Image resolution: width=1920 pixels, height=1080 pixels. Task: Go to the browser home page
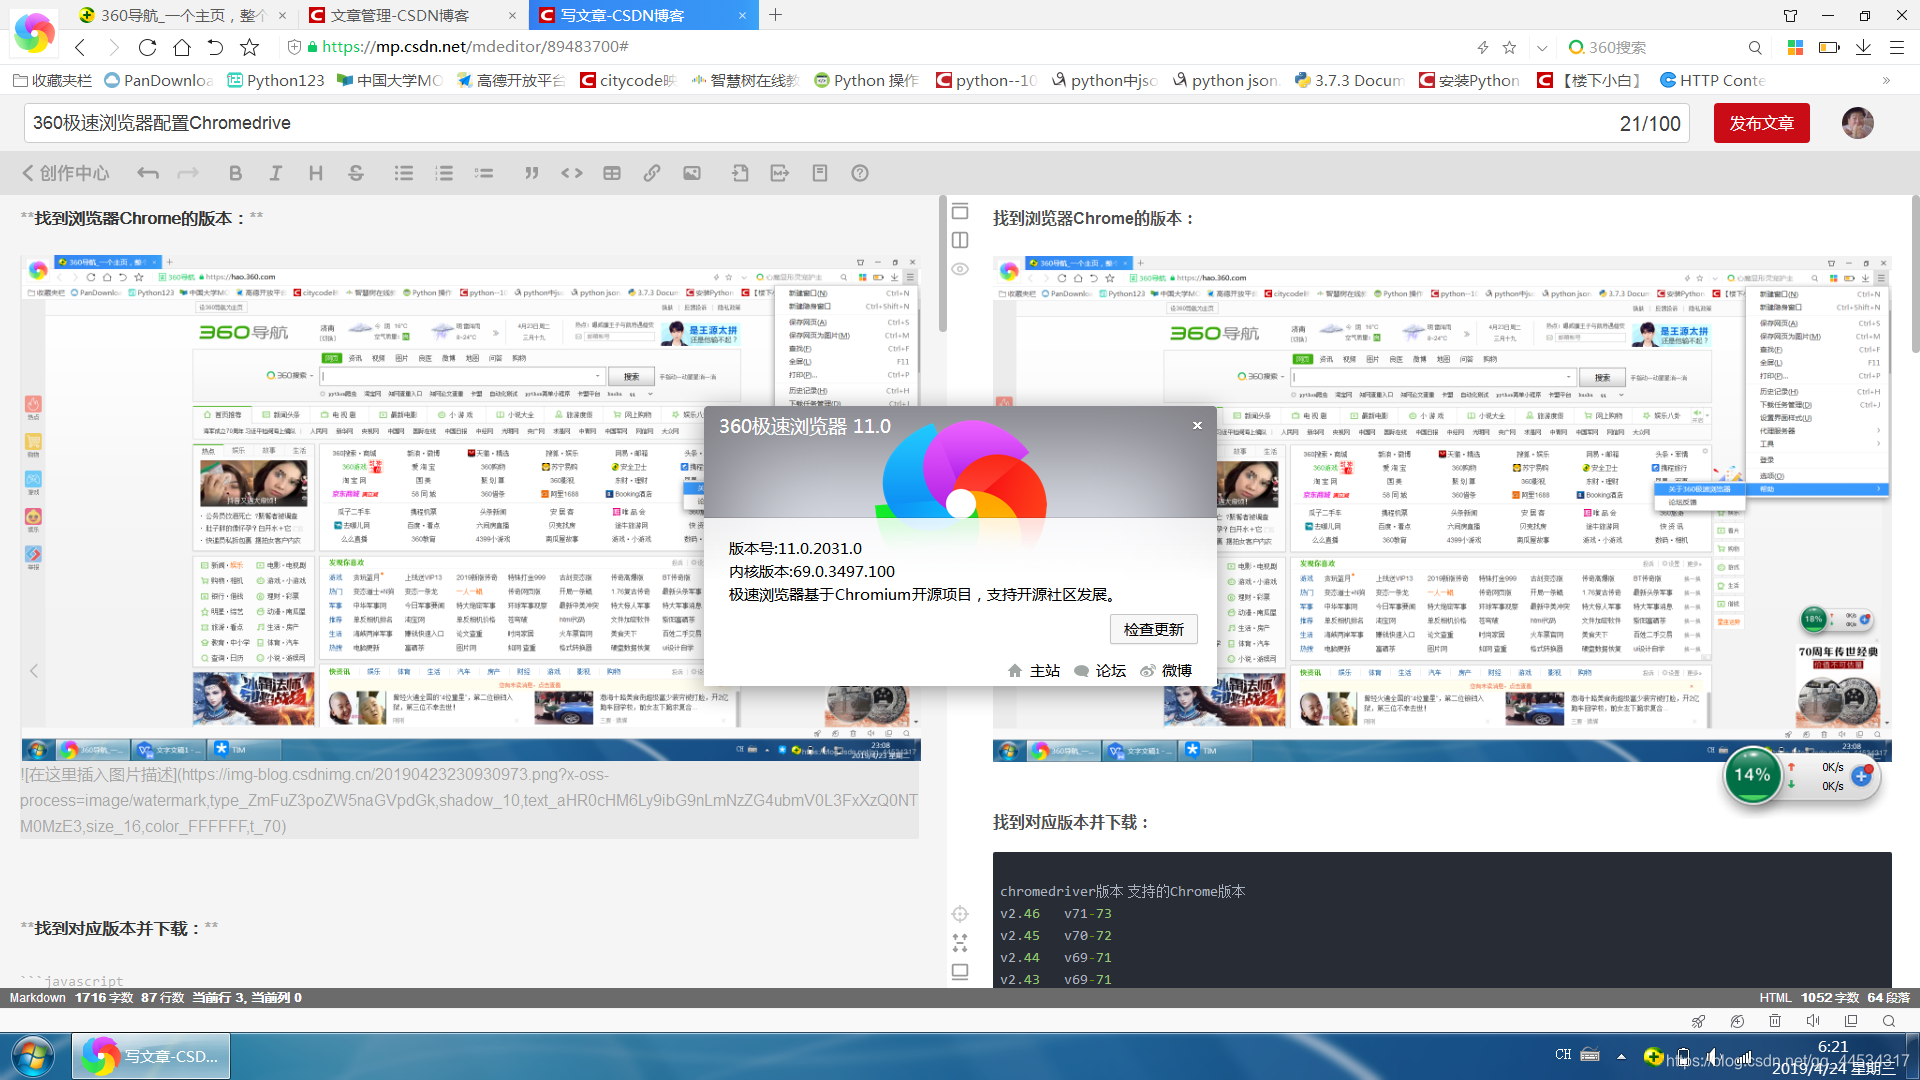pos(182,47)
